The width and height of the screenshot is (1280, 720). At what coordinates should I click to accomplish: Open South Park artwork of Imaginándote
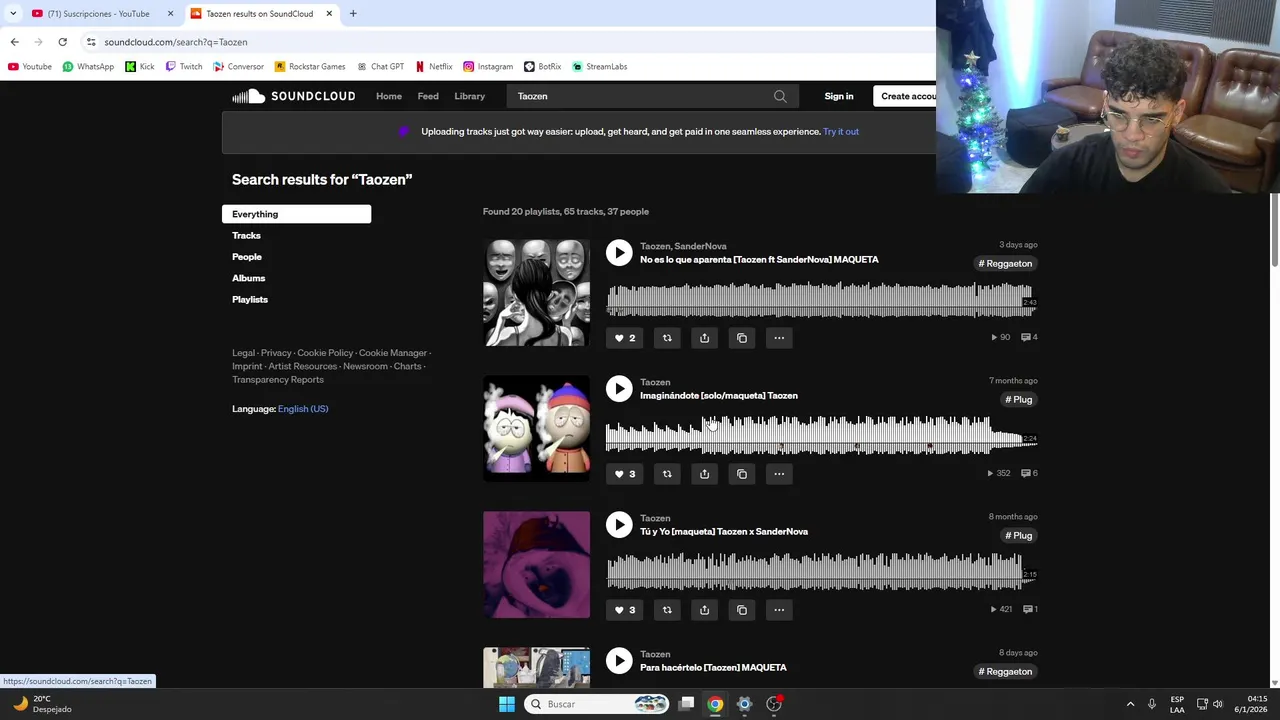[537, 429]
